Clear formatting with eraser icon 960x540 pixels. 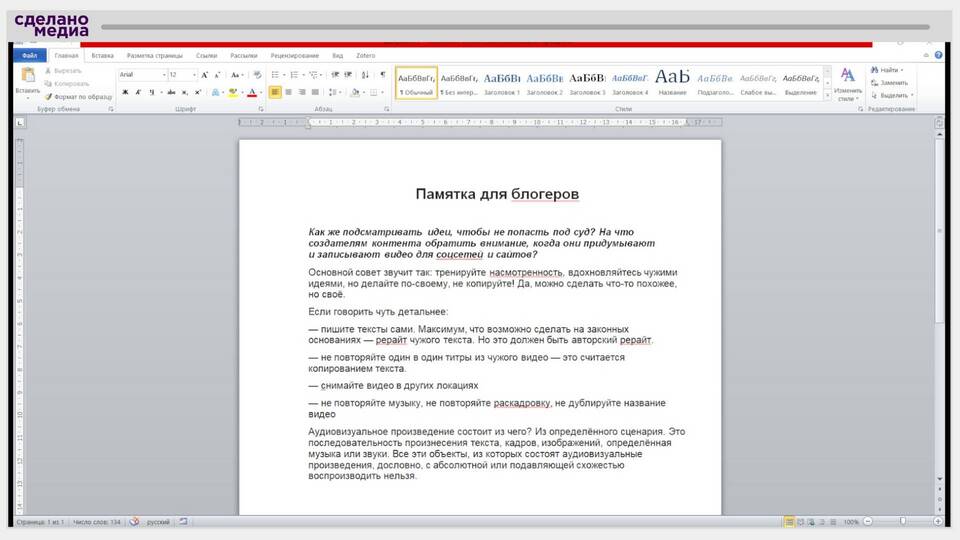tap(257, 75)
